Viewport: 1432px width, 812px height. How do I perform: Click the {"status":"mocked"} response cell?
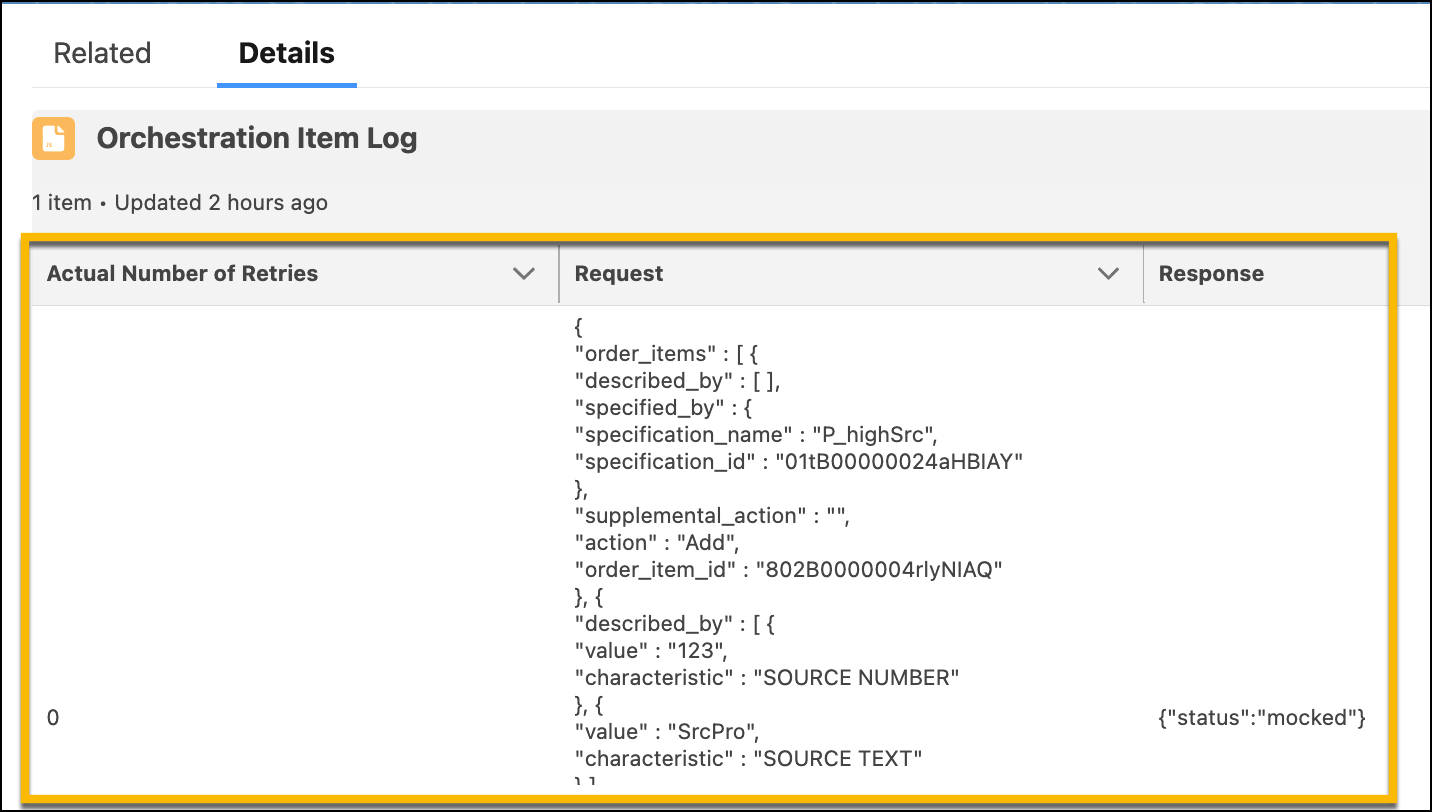(x=1262, y=718)
